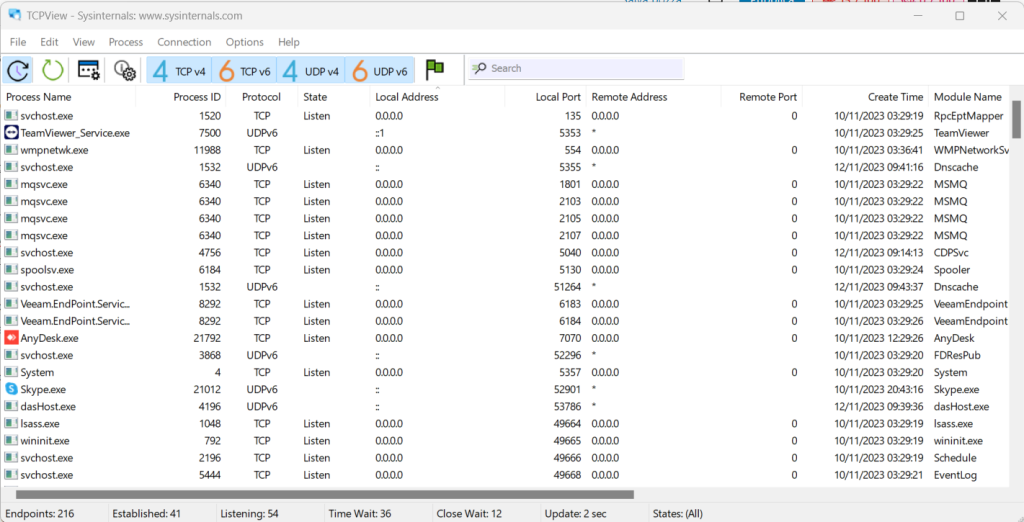Click the Skype.exe process icon
This screenshot has width=1024, height=522.
pyautogui.click(x=11, y=389)
